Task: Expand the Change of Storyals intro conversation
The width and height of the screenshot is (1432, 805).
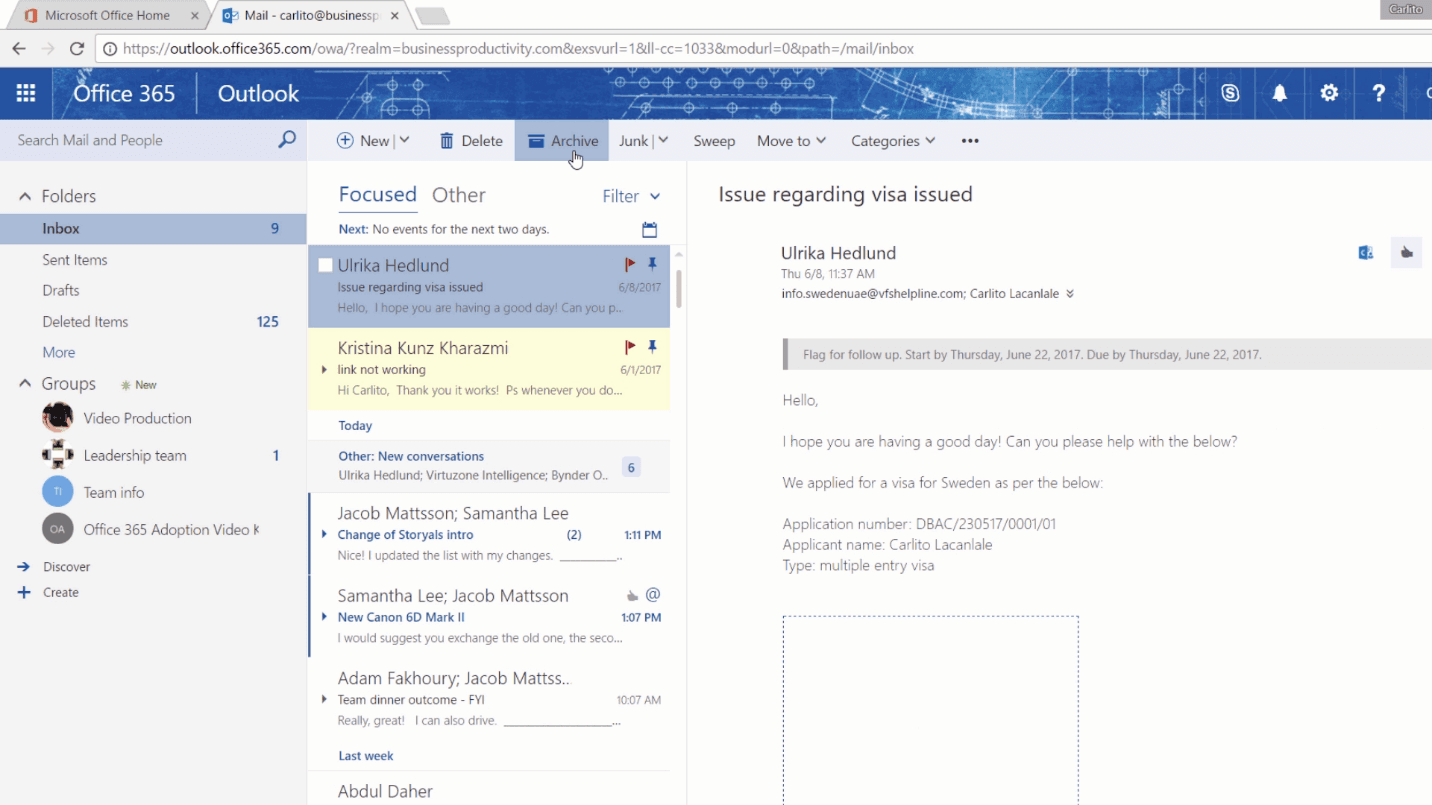Action: click(x=324, y=534)
